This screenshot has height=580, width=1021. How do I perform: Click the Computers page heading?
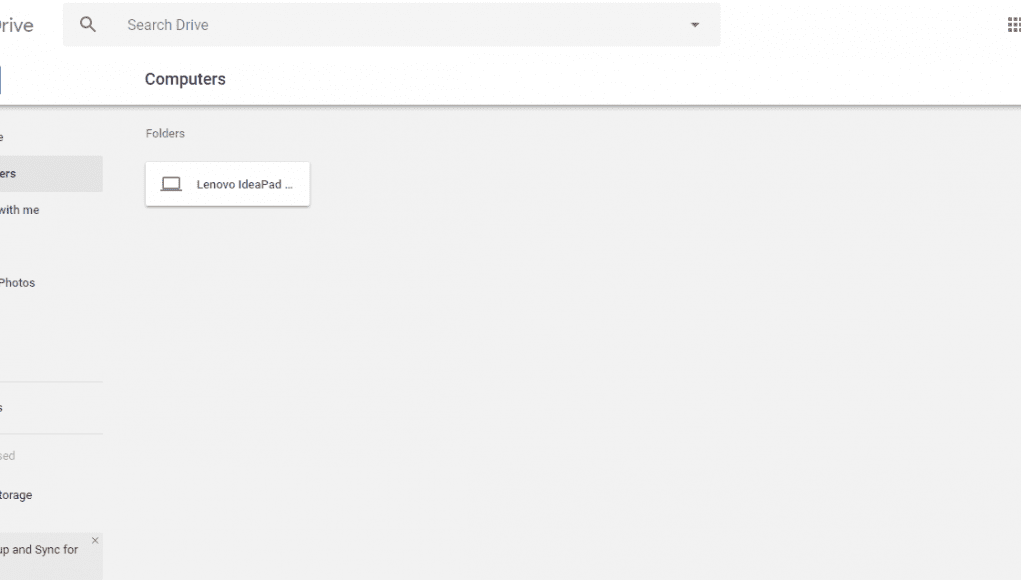[x=185, y=79]
